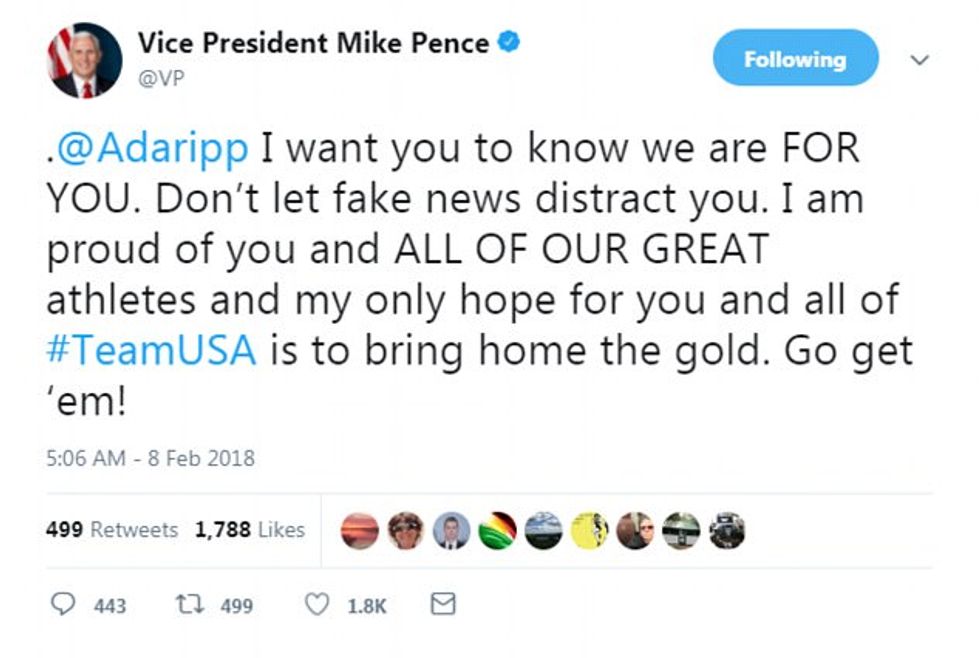Click the @VP handle
The width and height of the screenshot is (980, 658).
[x=161, y=77]
